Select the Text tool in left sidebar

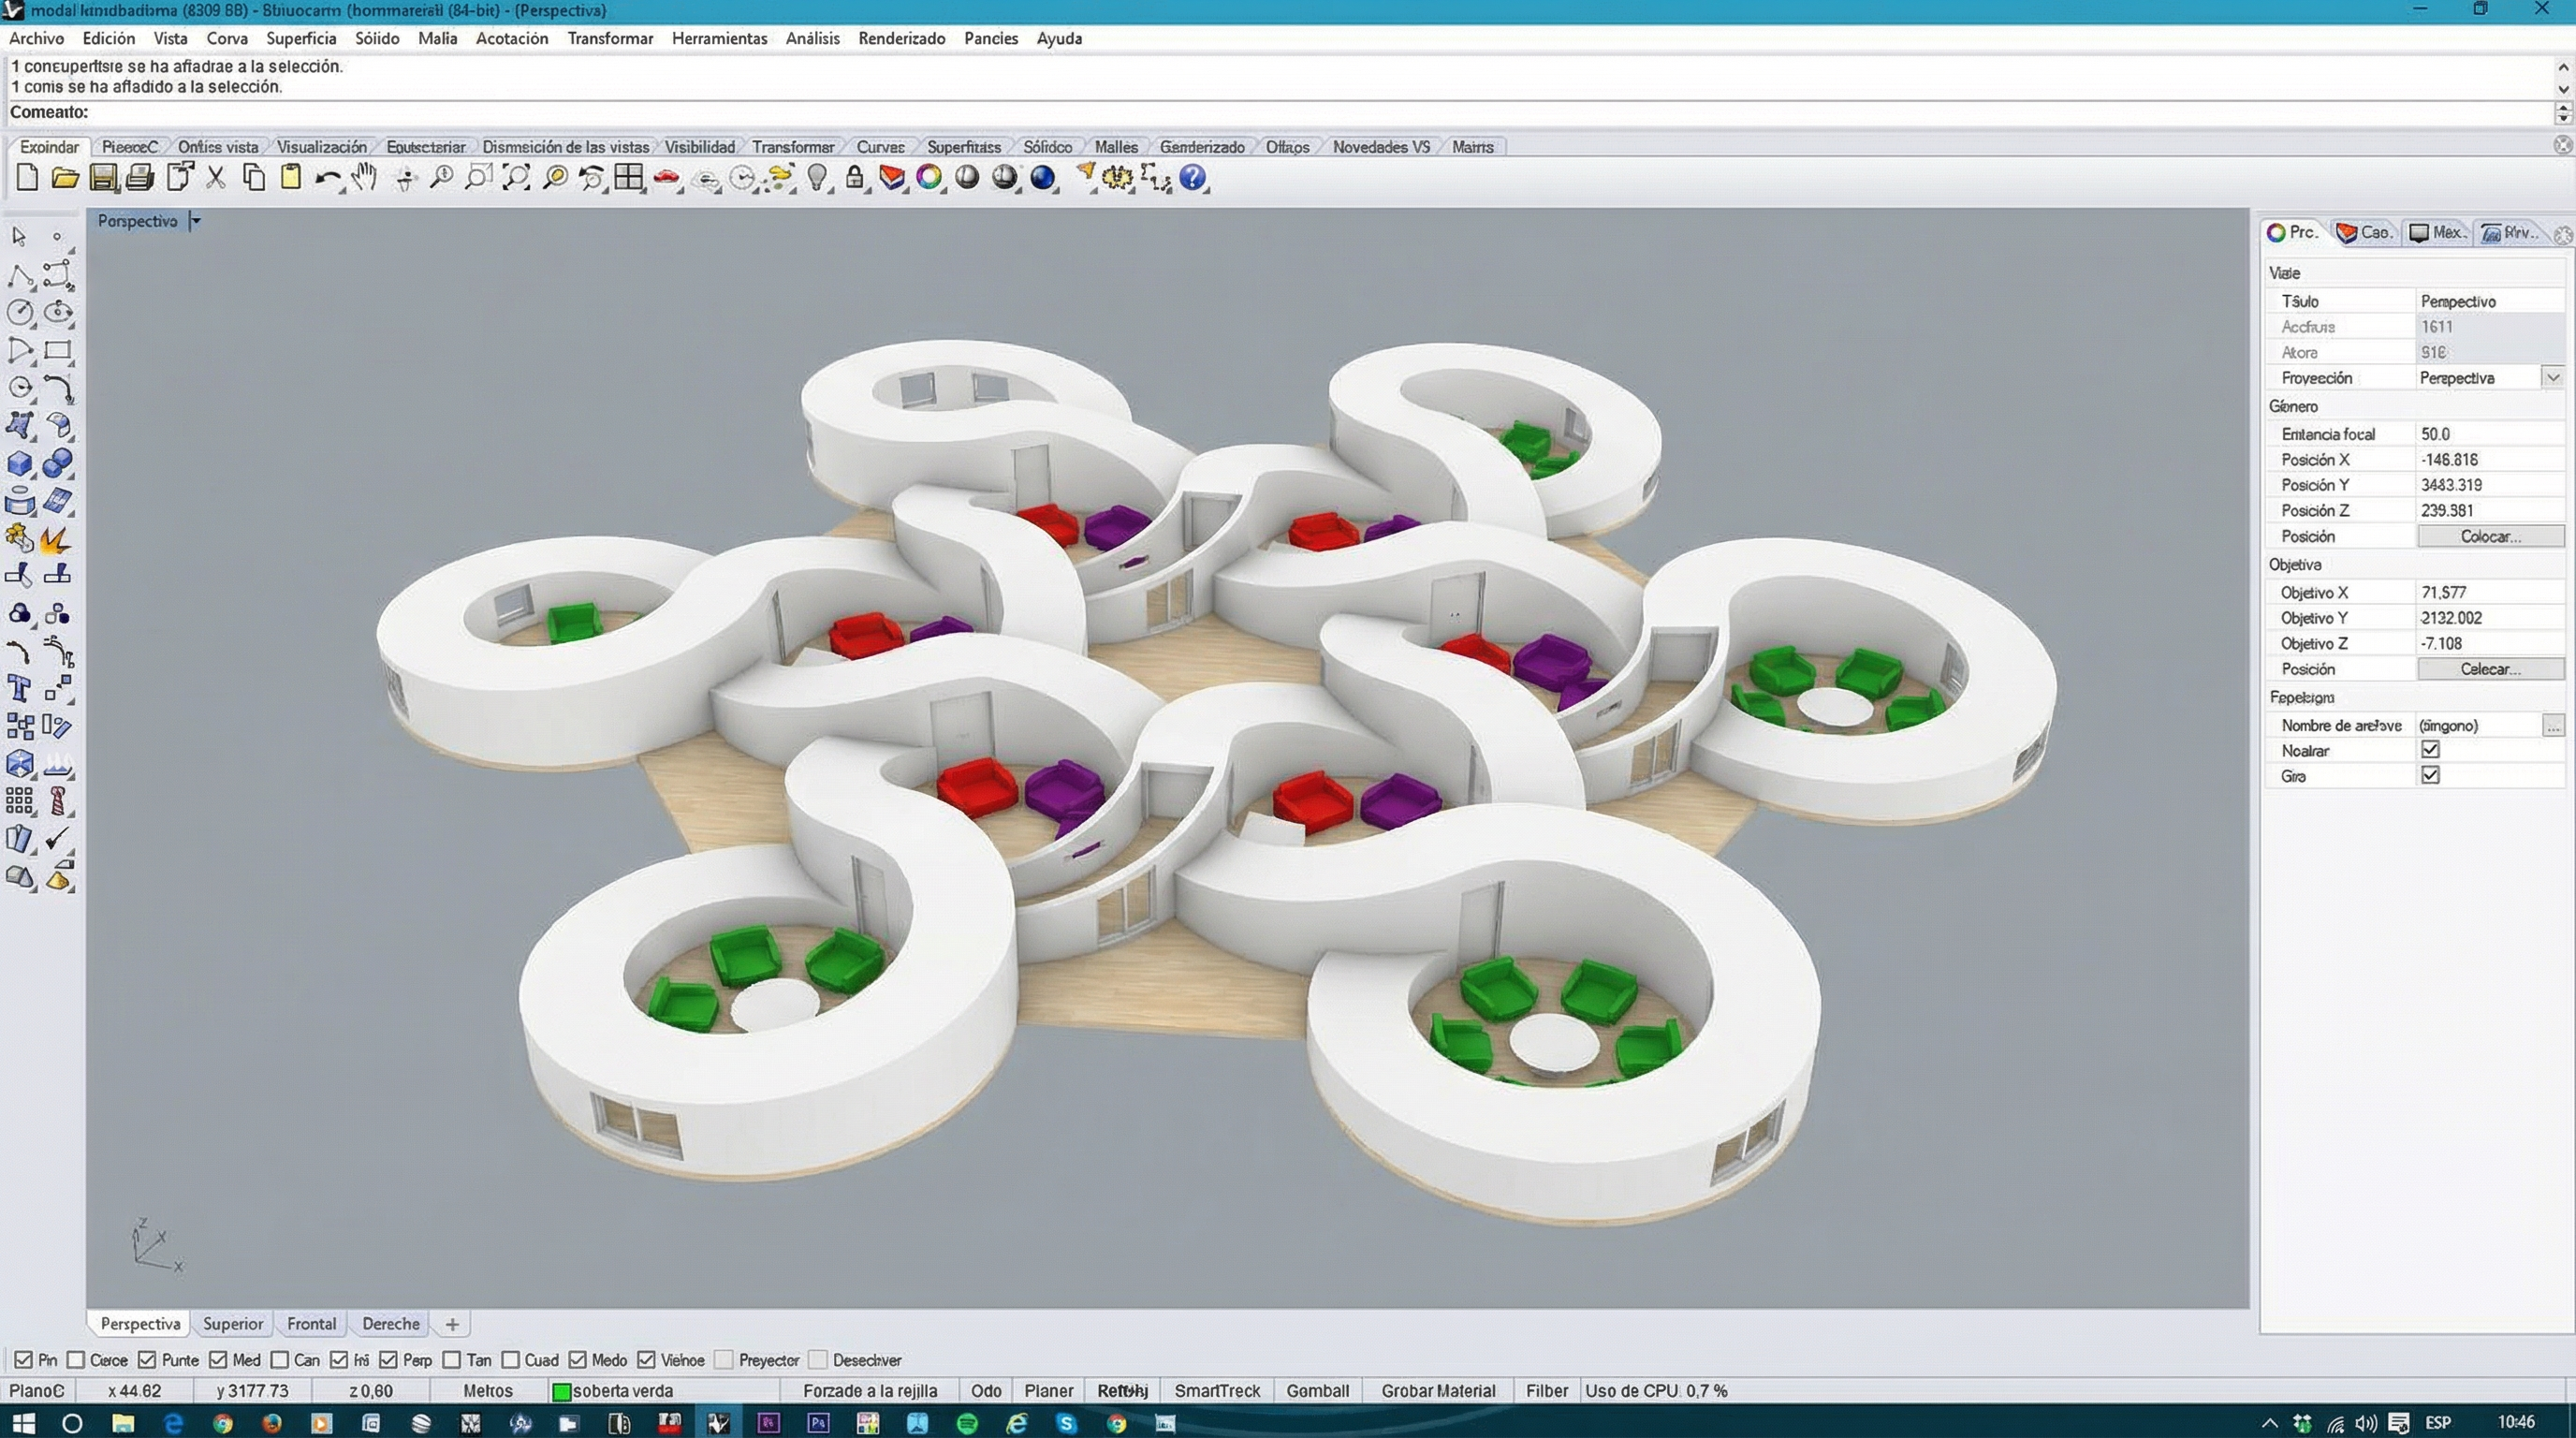pos(19,688)
